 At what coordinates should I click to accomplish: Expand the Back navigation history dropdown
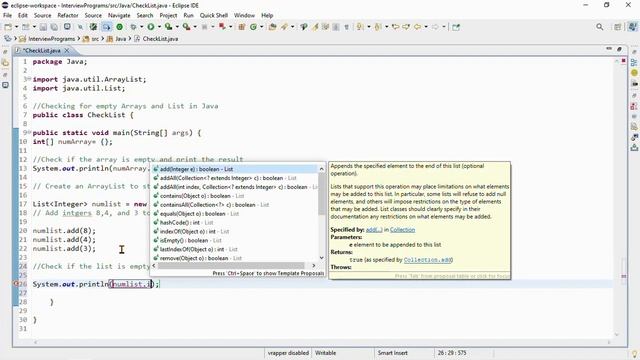[x=426, y=27]
